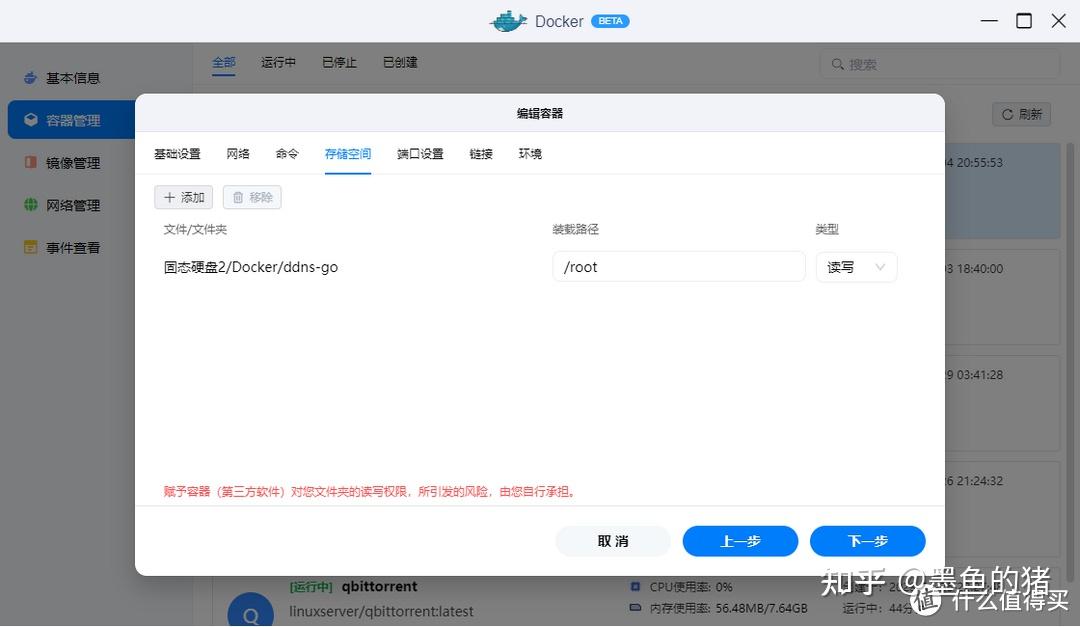
Task: Click the 添加 add volume button
Action: [x=183, y=197]
